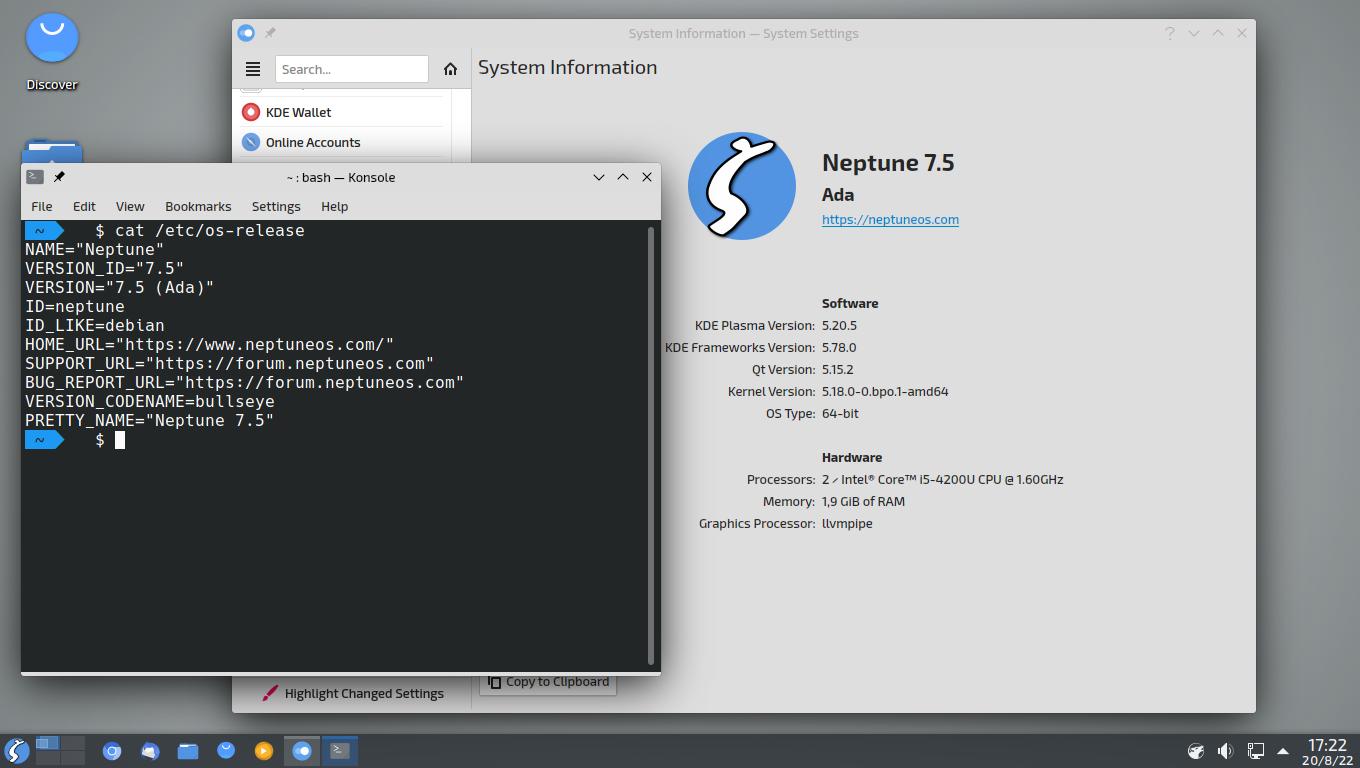Click the context help question-mark button
This screenshot has height=768, width=1360.
tap(1169, 33)
